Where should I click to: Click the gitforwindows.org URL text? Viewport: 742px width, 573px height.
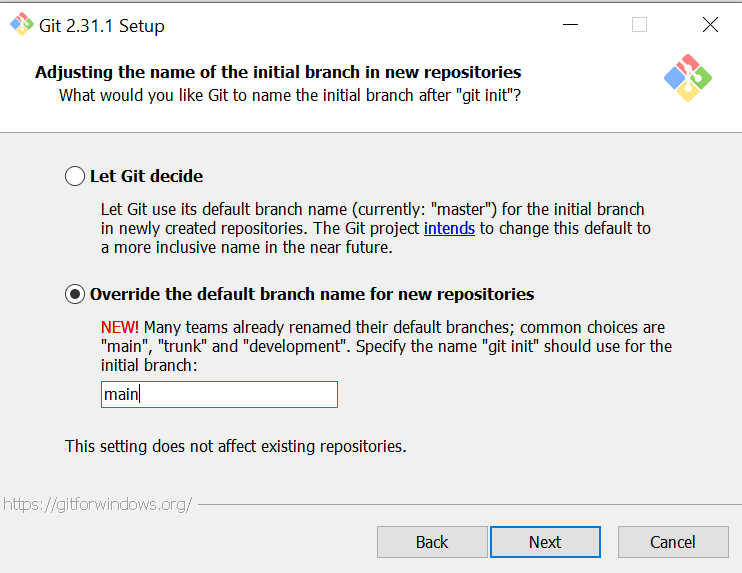point(96,504)
